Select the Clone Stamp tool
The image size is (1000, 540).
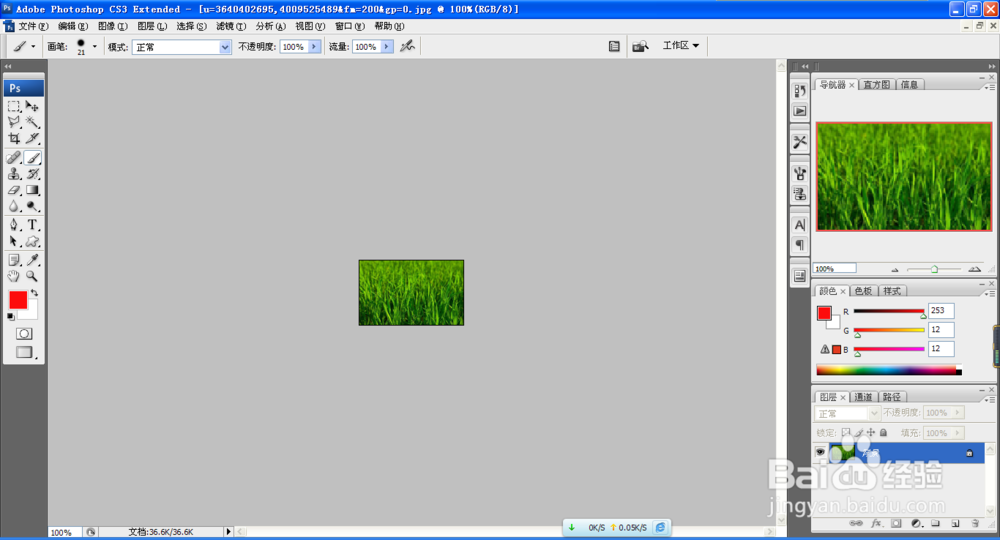click(x=14, y=173)
